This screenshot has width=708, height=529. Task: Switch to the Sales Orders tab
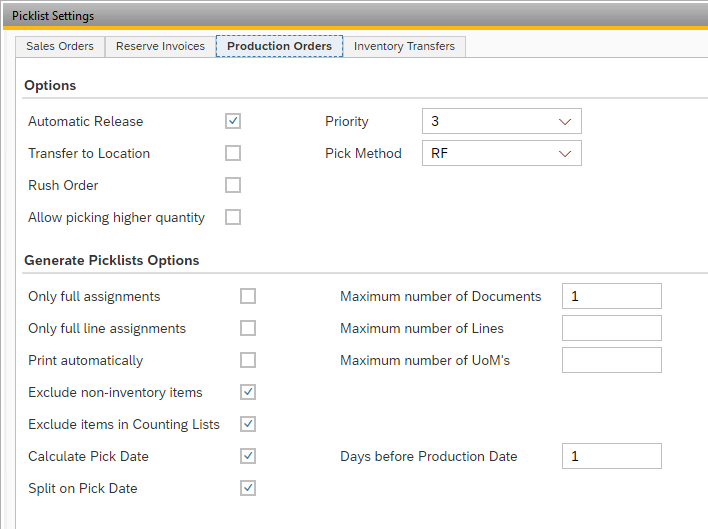[60, 46]
